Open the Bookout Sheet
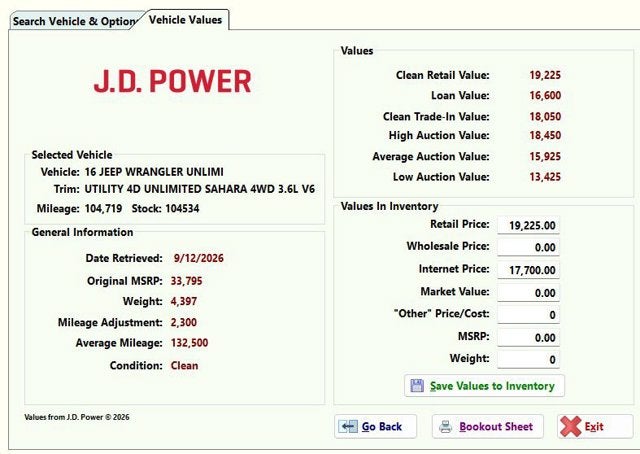Viewport: 640px width, 454px height. (x=488, y=427)
